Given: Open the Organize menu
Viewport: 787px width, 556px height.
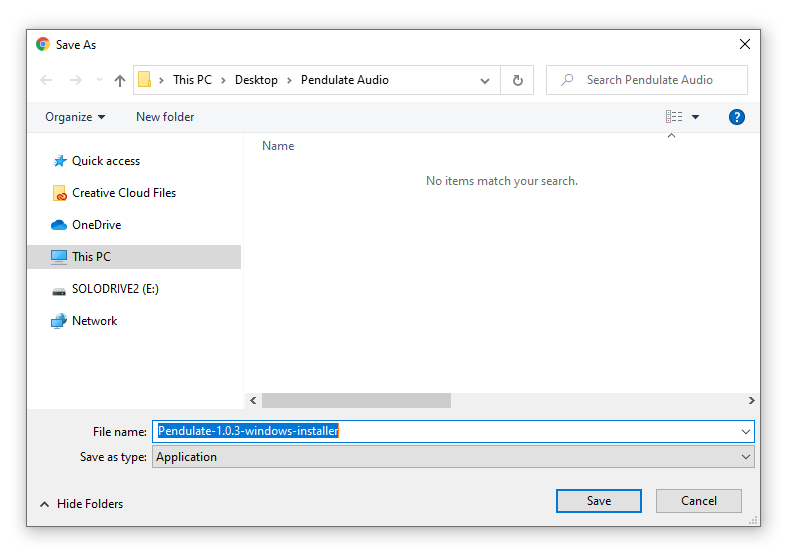Looking at the screenshot, I should pos(75,117).
